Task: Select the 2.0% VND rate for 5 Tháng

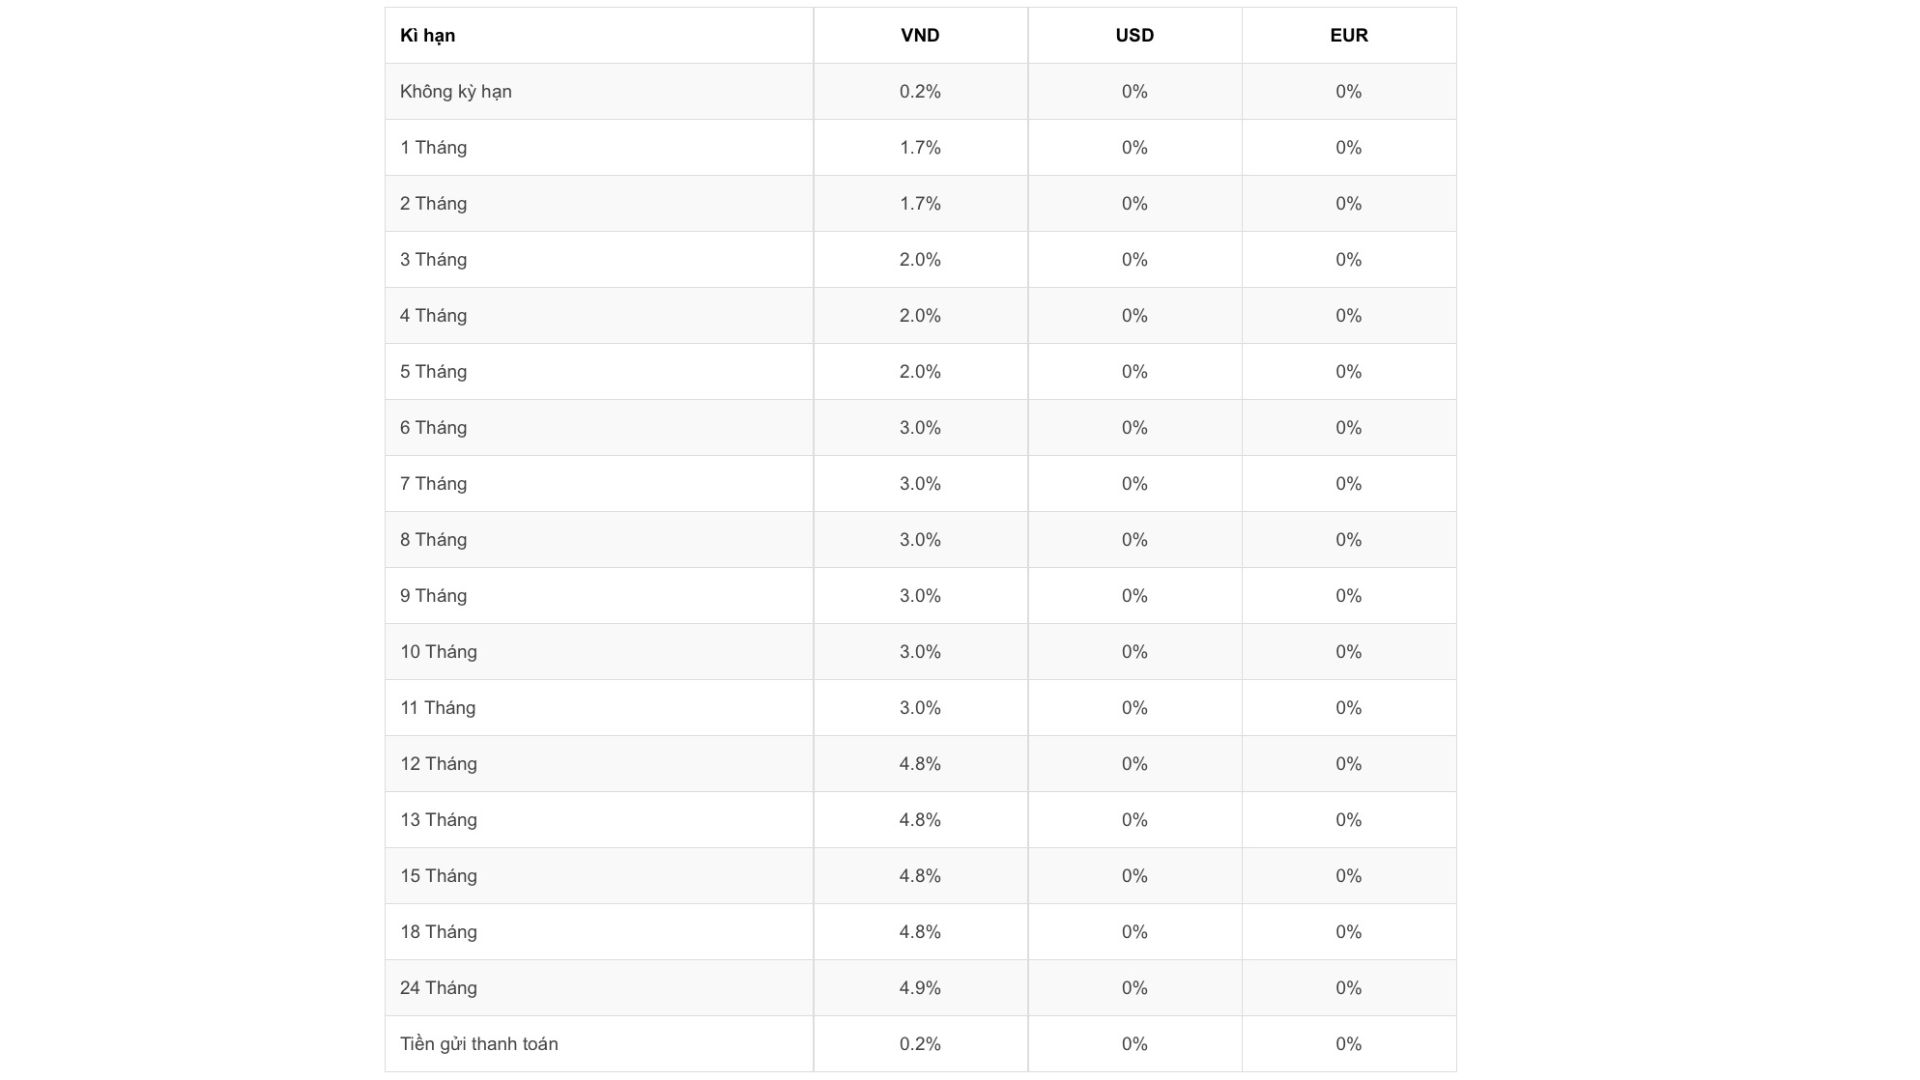Action: pos(920,371)
